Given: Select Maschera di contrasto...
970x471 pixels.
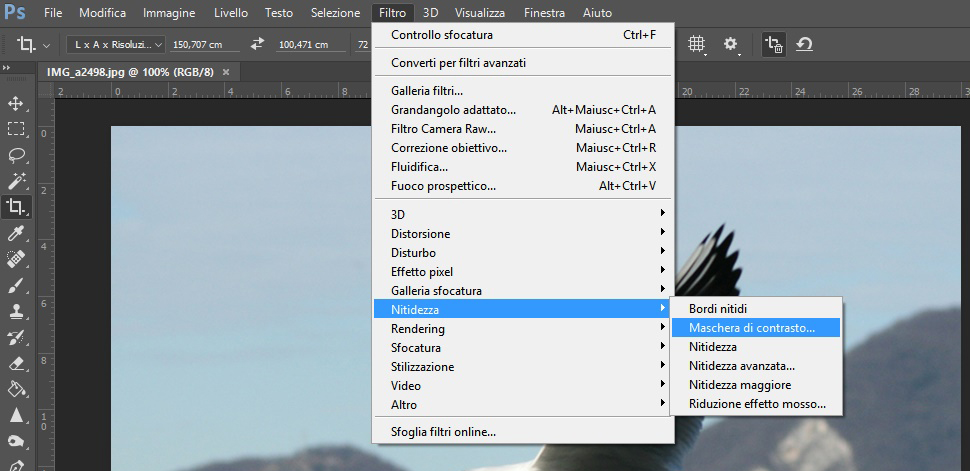Looking at the screenshot, I should click(x=756, y=328).
